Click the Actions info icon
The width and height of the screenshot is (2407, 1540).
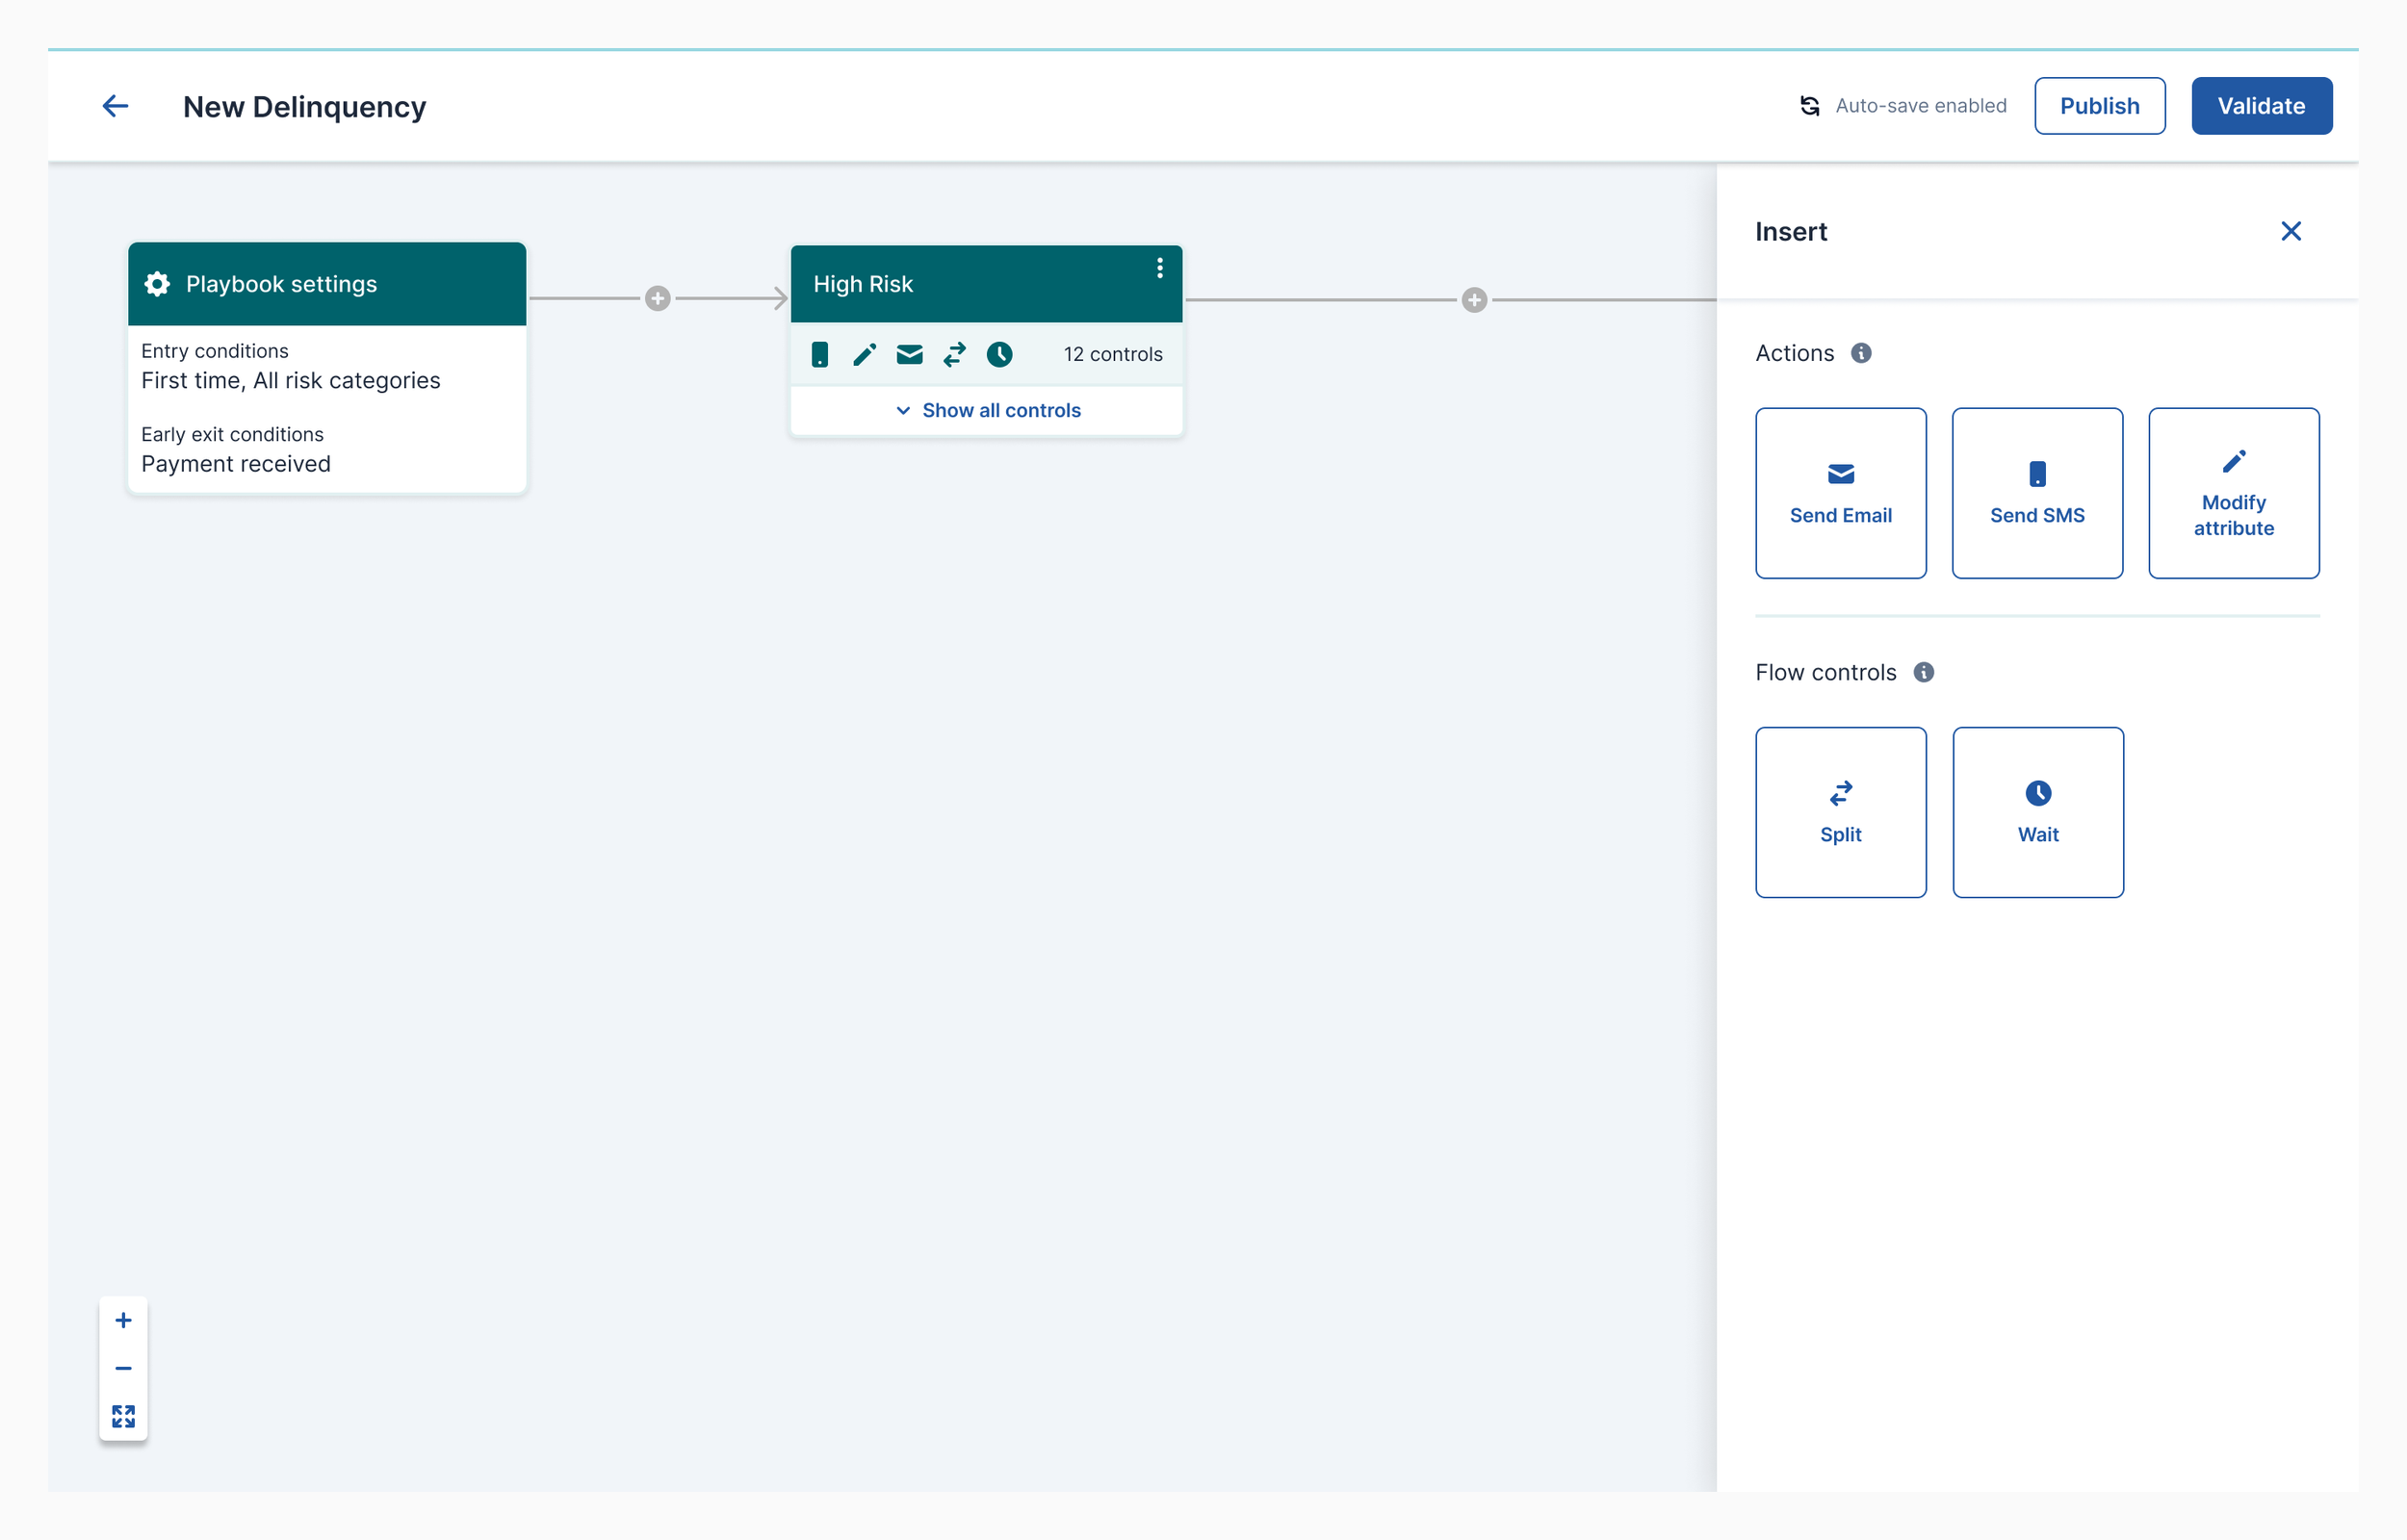(1860, 353)
